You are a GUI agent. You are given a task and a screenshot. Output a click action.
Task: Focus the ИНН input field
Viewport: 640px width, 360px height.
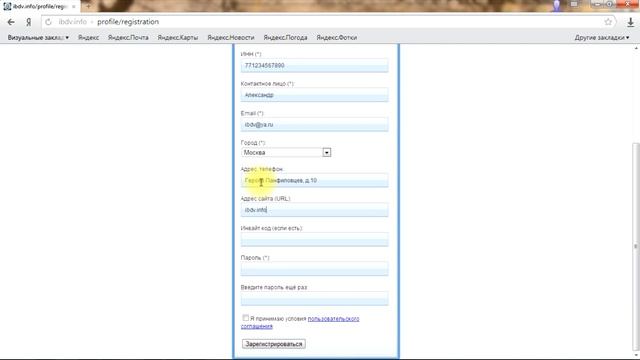tap(314, 66)
